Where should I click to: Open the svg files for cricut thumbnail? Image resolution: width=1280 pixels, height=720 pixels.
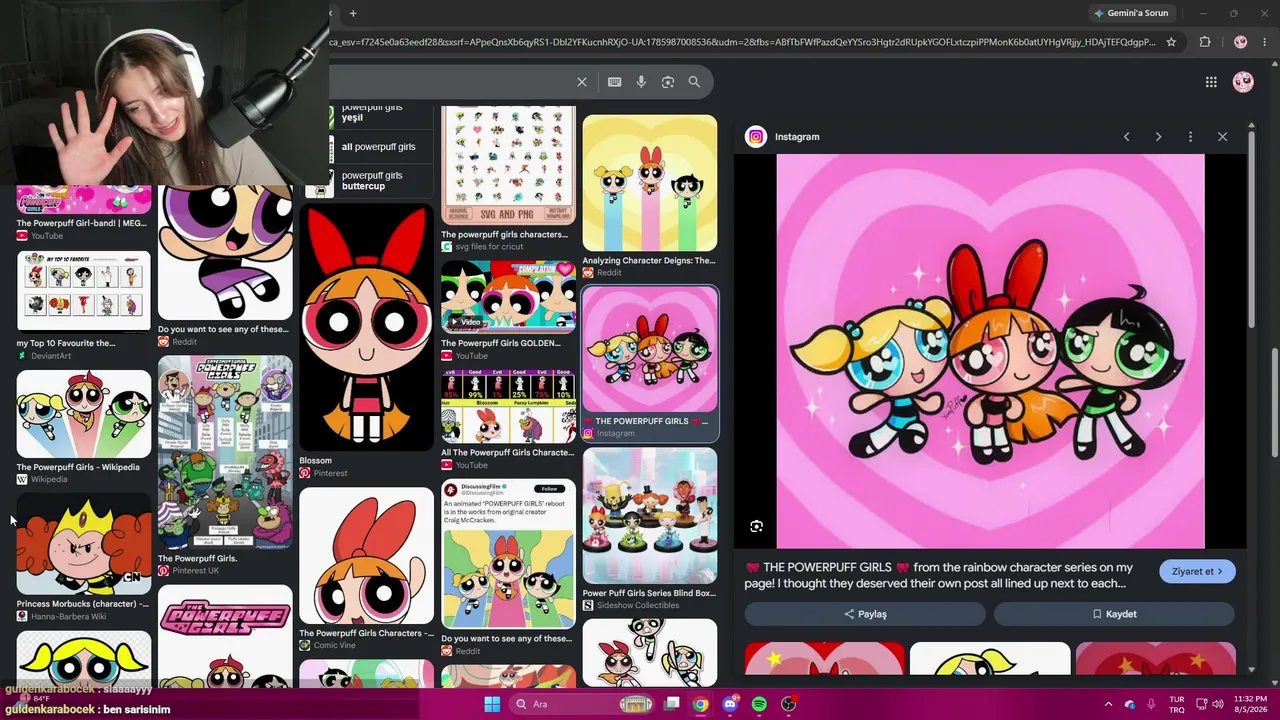pos(508,166)
